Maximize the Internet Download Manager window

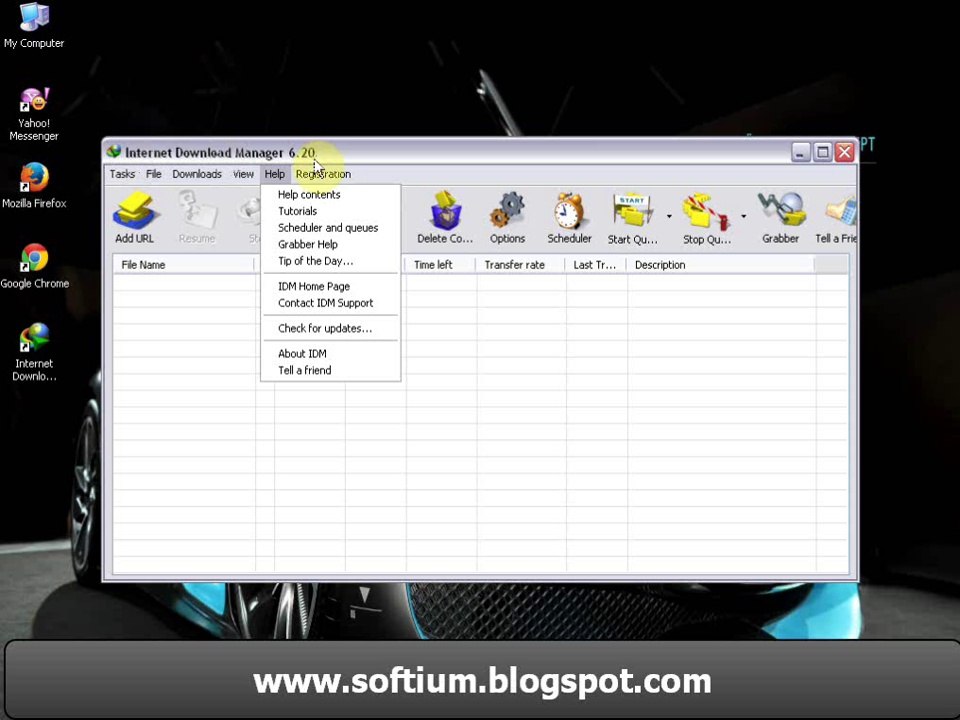tap(823, 152)
